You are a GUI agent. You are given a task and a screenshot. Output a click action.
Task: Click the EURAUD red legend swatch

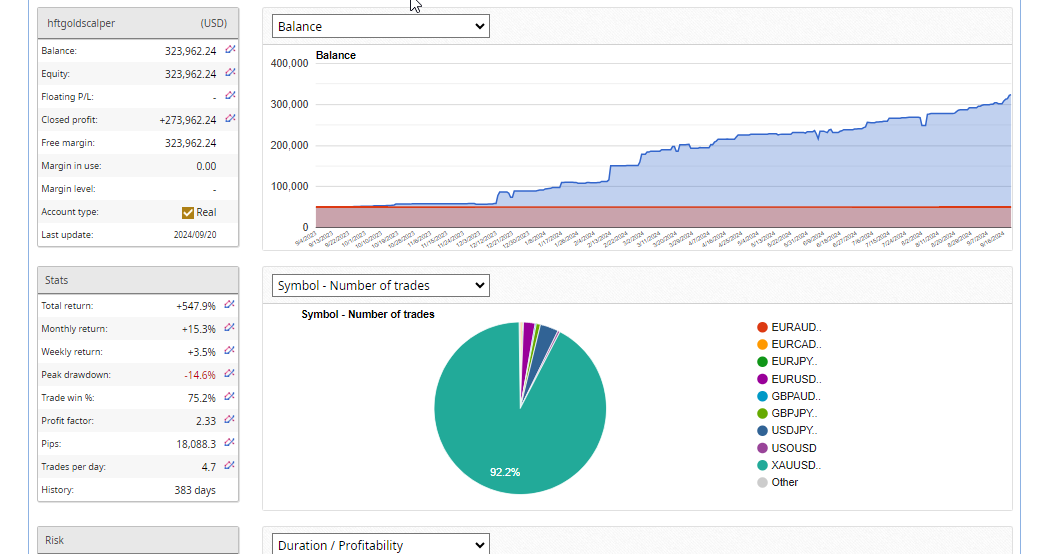[762, 327]
